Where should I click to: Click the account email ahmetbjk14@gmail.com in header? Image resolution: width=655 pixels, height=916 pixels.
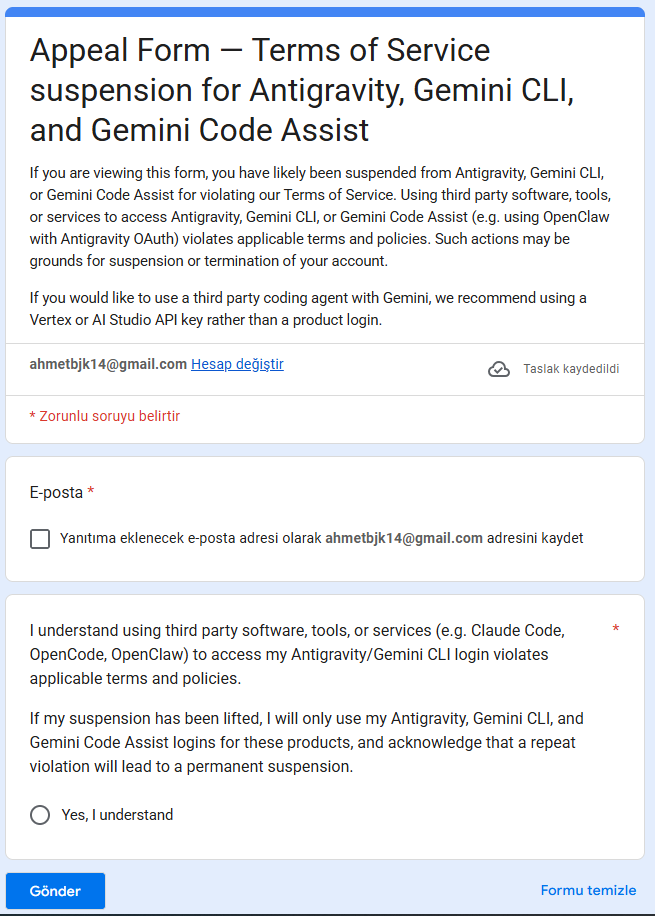click(x=108, y=364)
